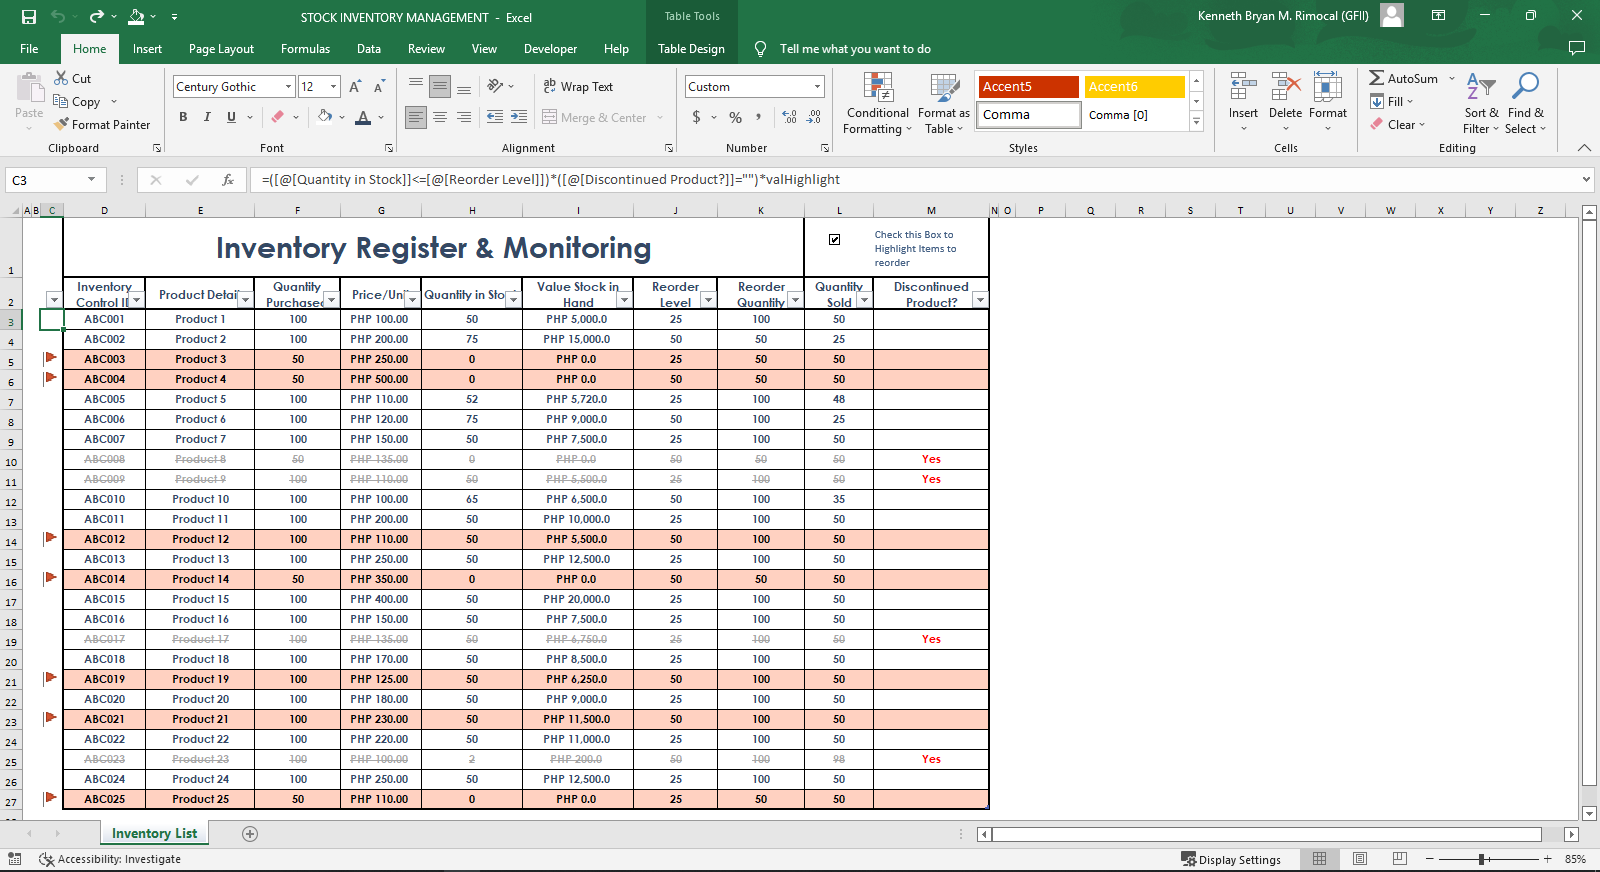The height and width of the screenshot is (872, 1600).
Task: Switch to the Table Design tab
Action: [691, 49]
